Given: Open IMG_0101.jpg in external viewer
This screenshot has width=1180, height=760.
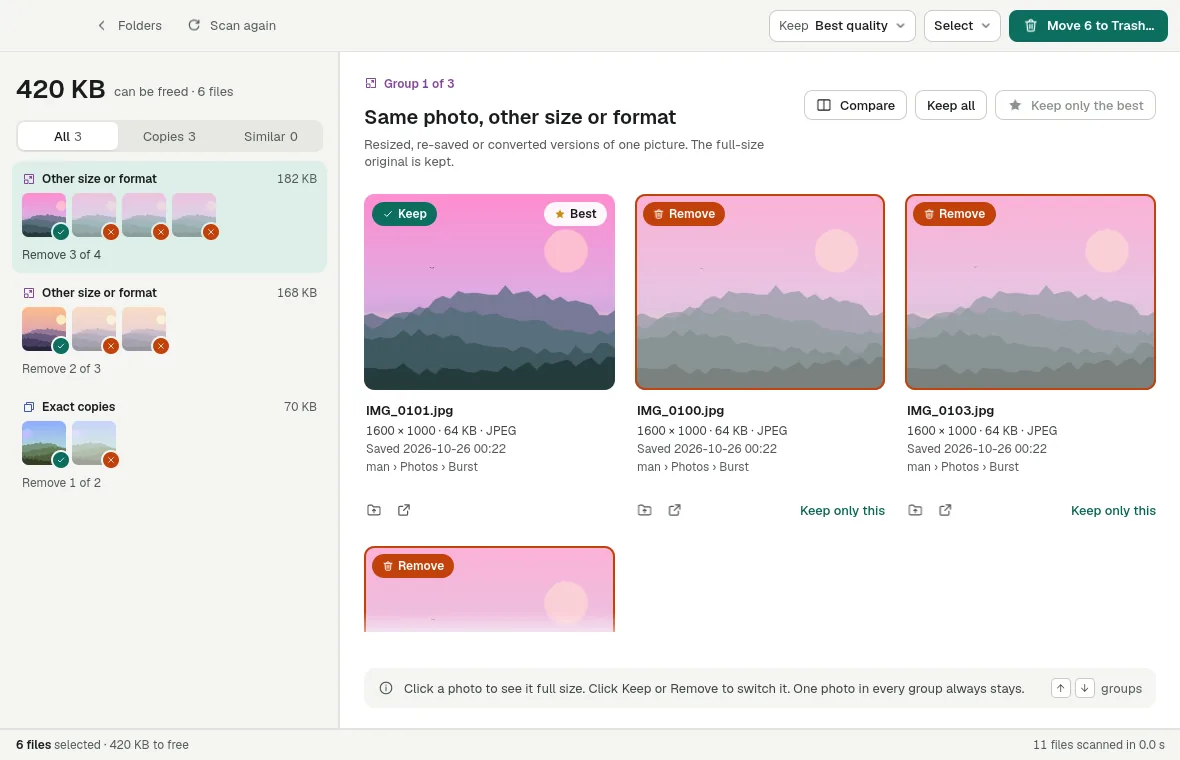Looking at the screenshot, I should [404, 510].
